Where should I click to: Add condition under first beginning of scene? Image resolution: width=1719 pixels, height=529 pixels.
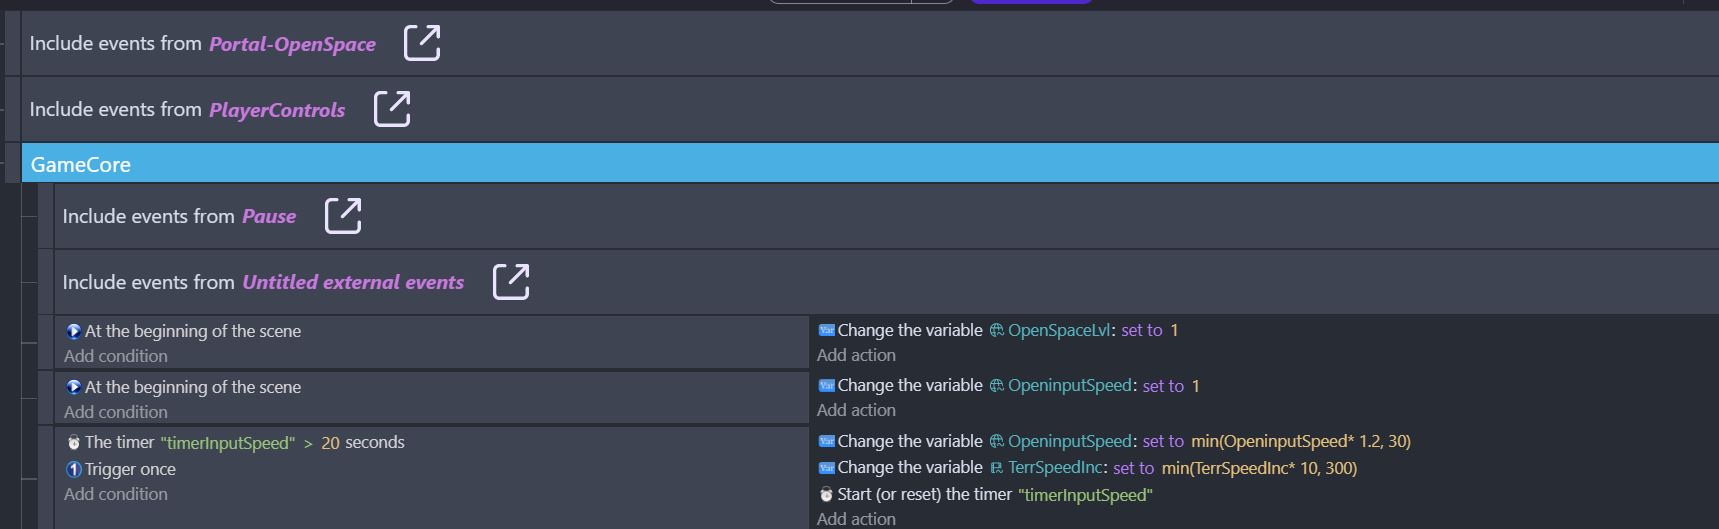(x=116, y=356)
